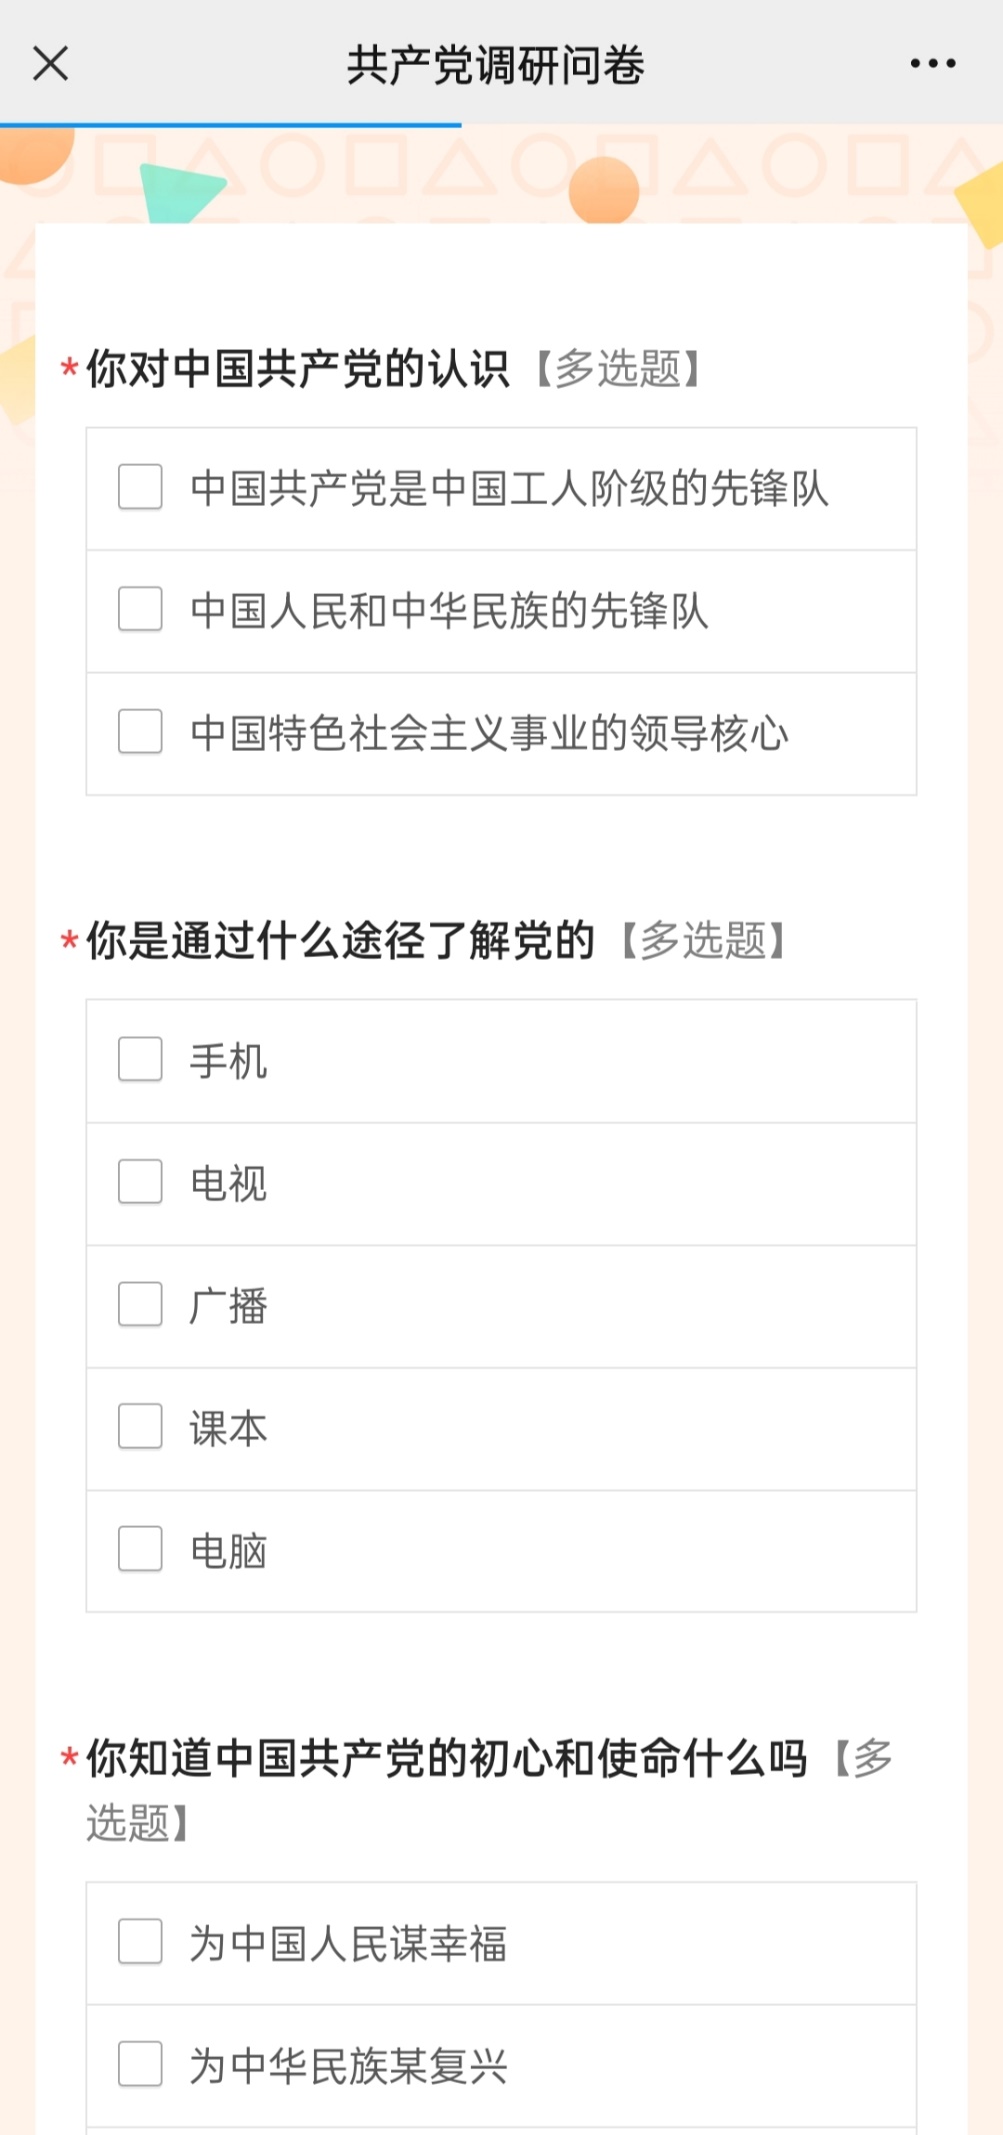This screenshot has width=1003, height=2135.
Task: Check the 课本 option
Action: [140, 1427]
